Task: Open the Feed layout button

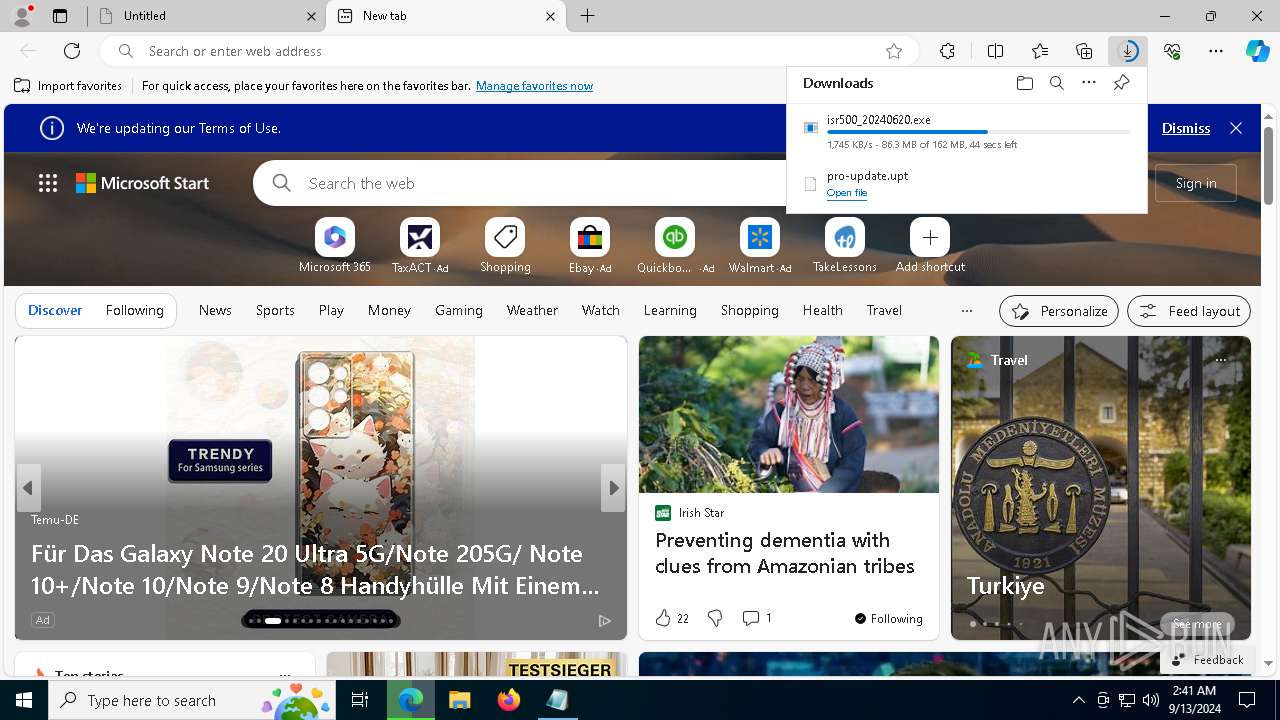Action: point(1189,311)
